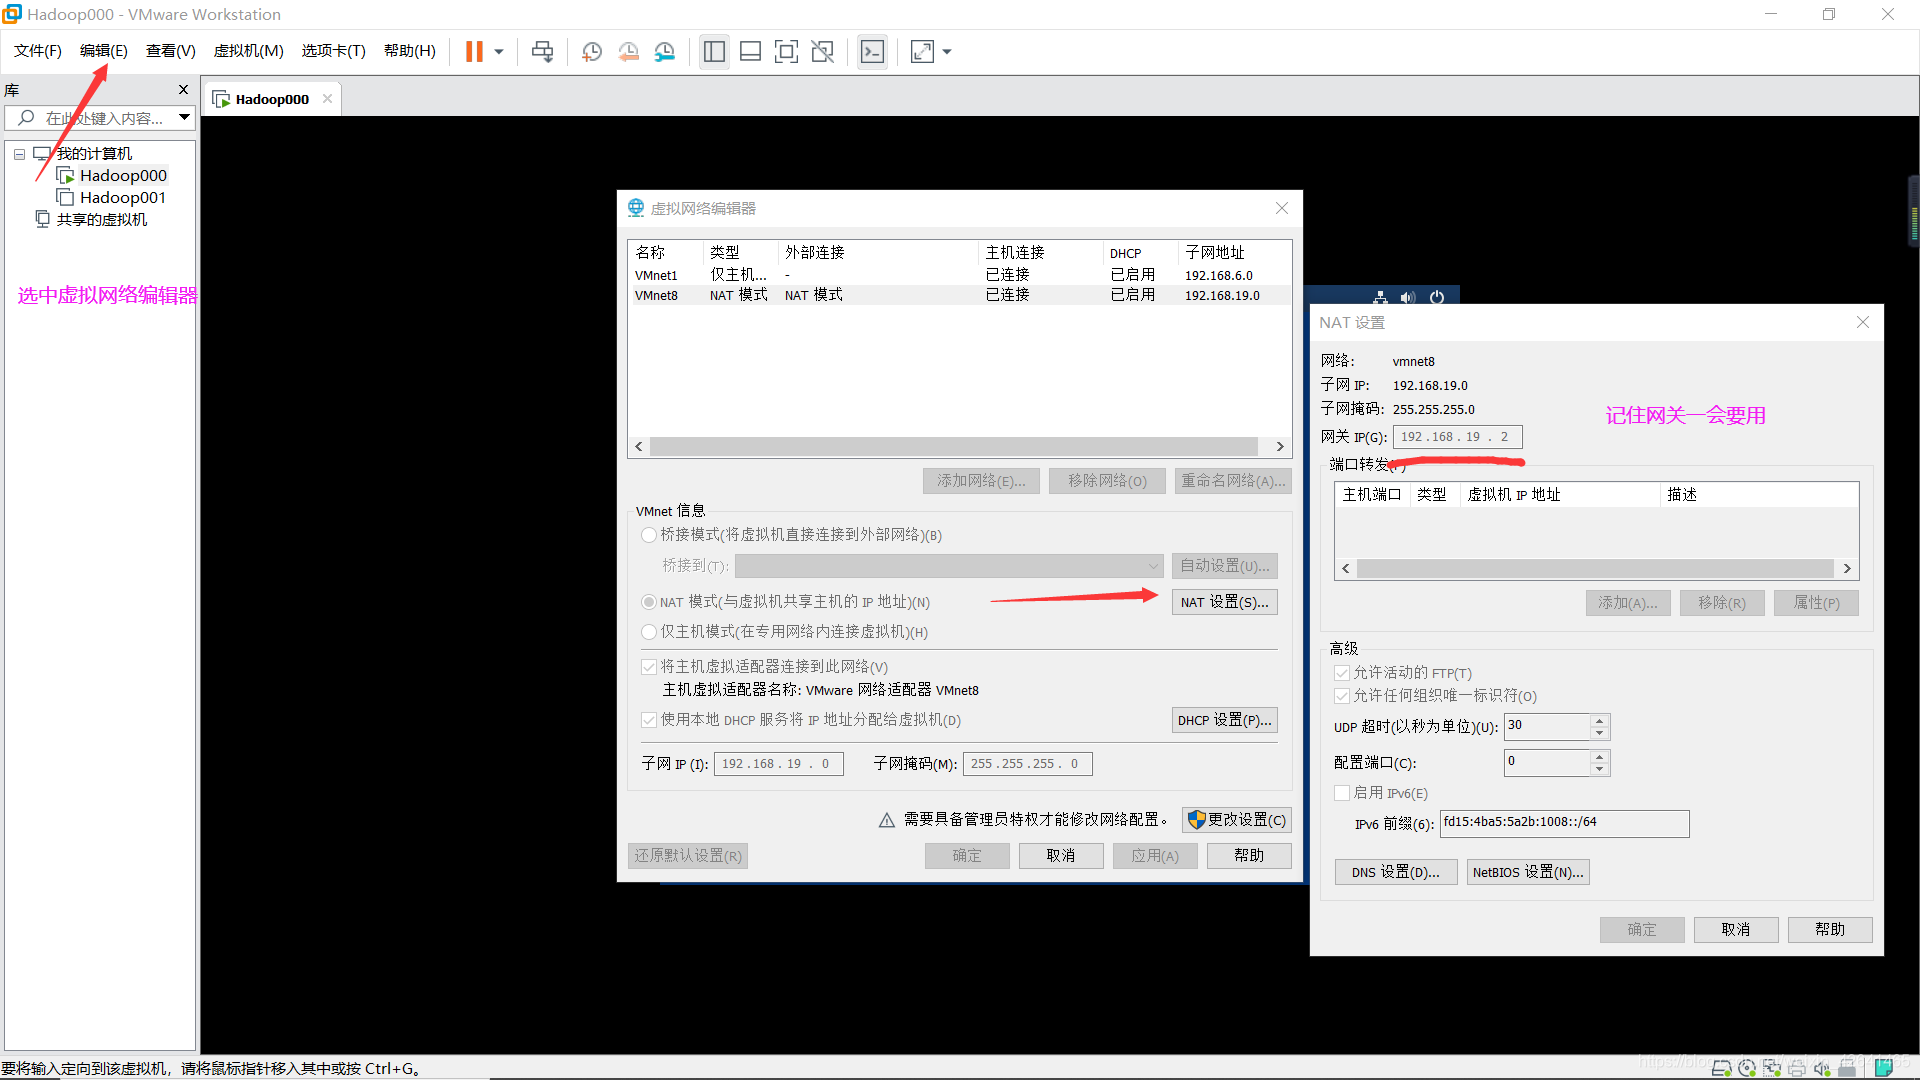
Task: Click the 更改设置(C) shield button
Action: tap(1237, 820)
